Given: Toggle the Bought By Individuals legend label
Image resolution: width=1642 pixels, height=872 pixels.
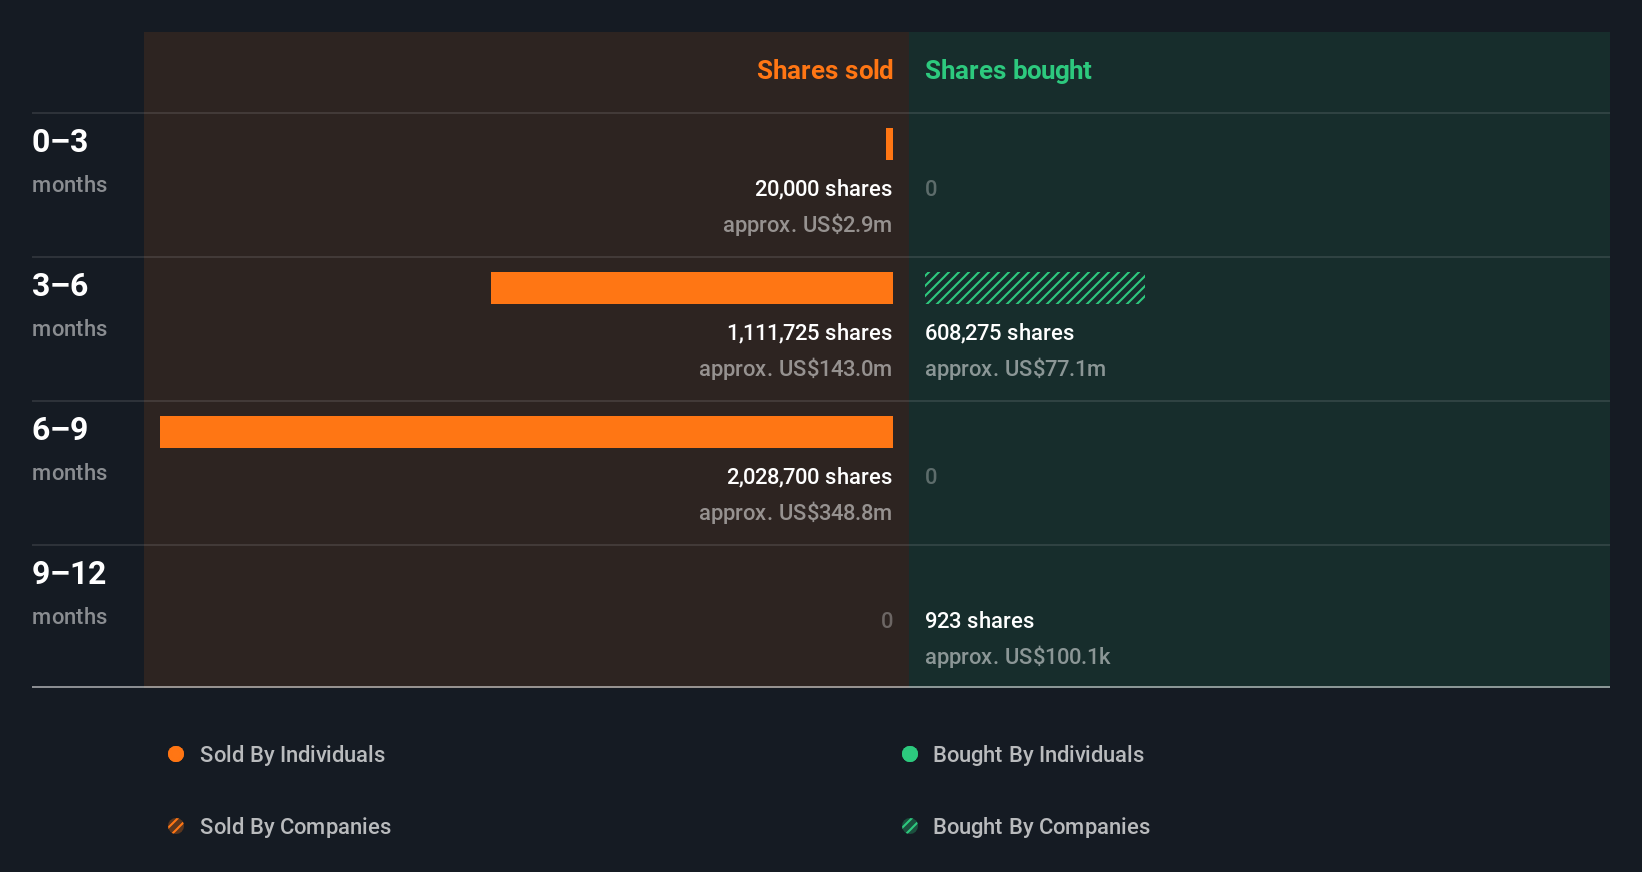Looking at the screenshot, I should pyautogui.click(x=1038, y=754).
